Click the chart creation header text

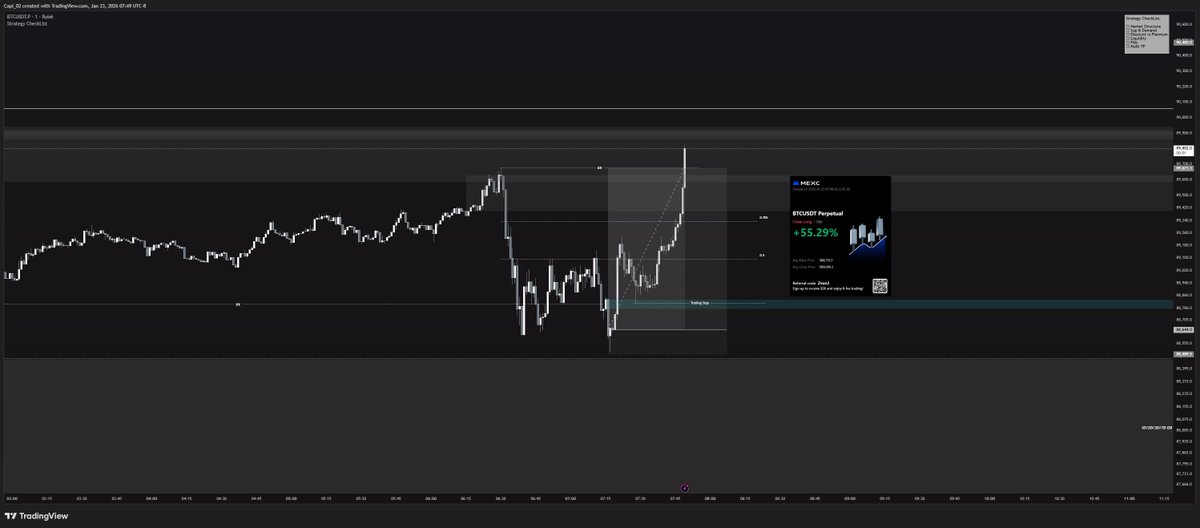[x=76, y=4]
